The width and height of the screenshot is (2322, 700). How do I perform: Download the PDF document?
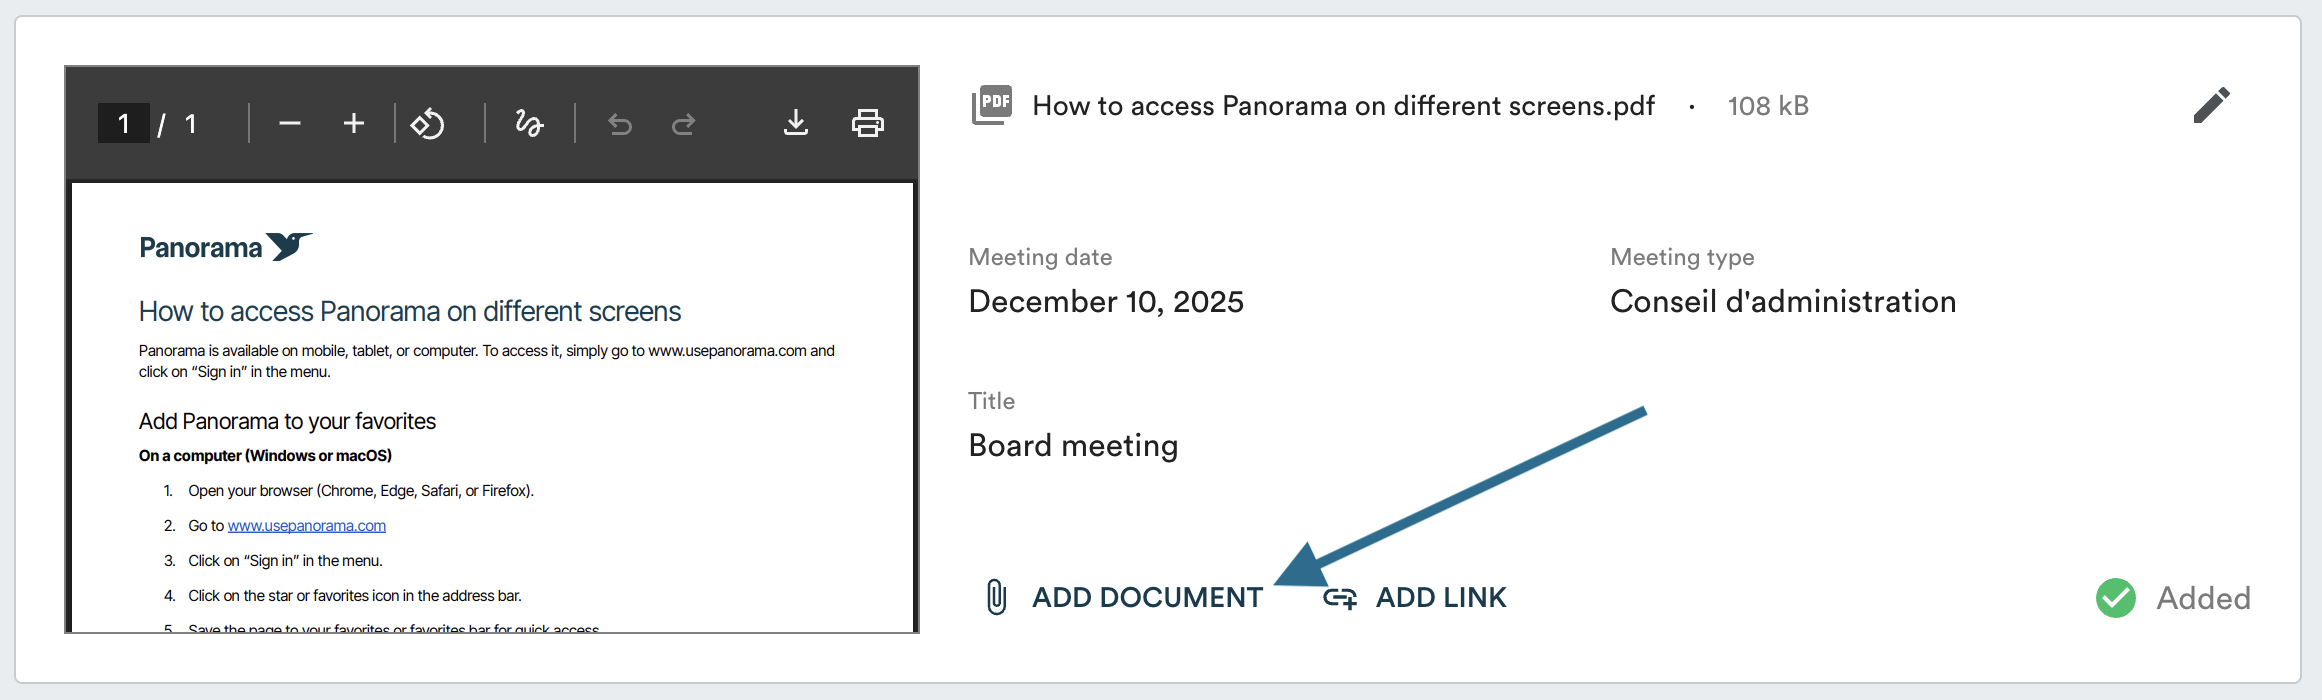point(796,123)
